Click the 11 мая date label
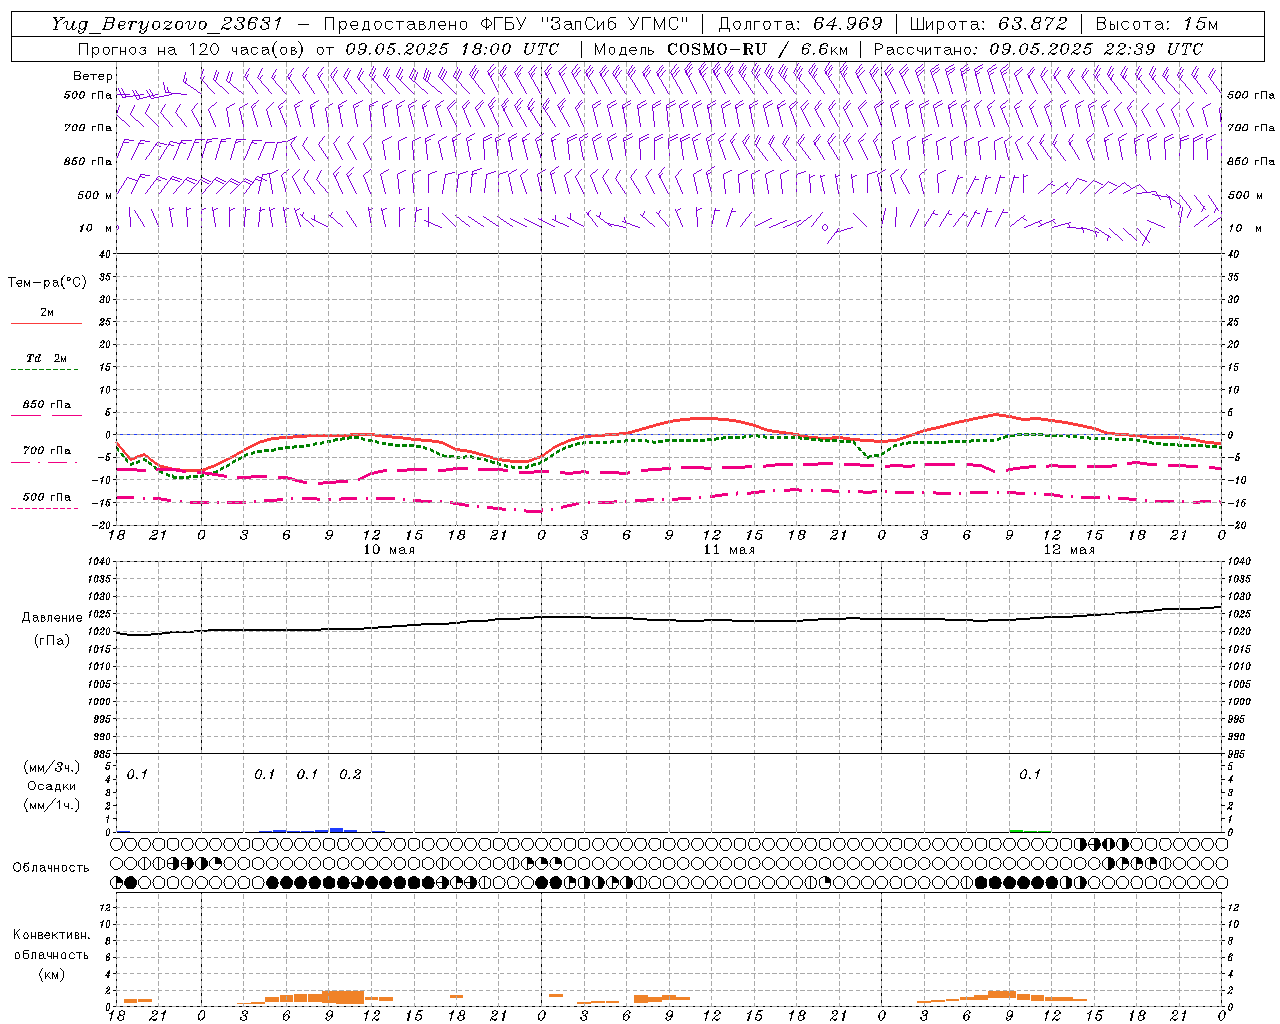Image resolution: width=1280 pixels, height=1024 pixels. coord(729,550)
